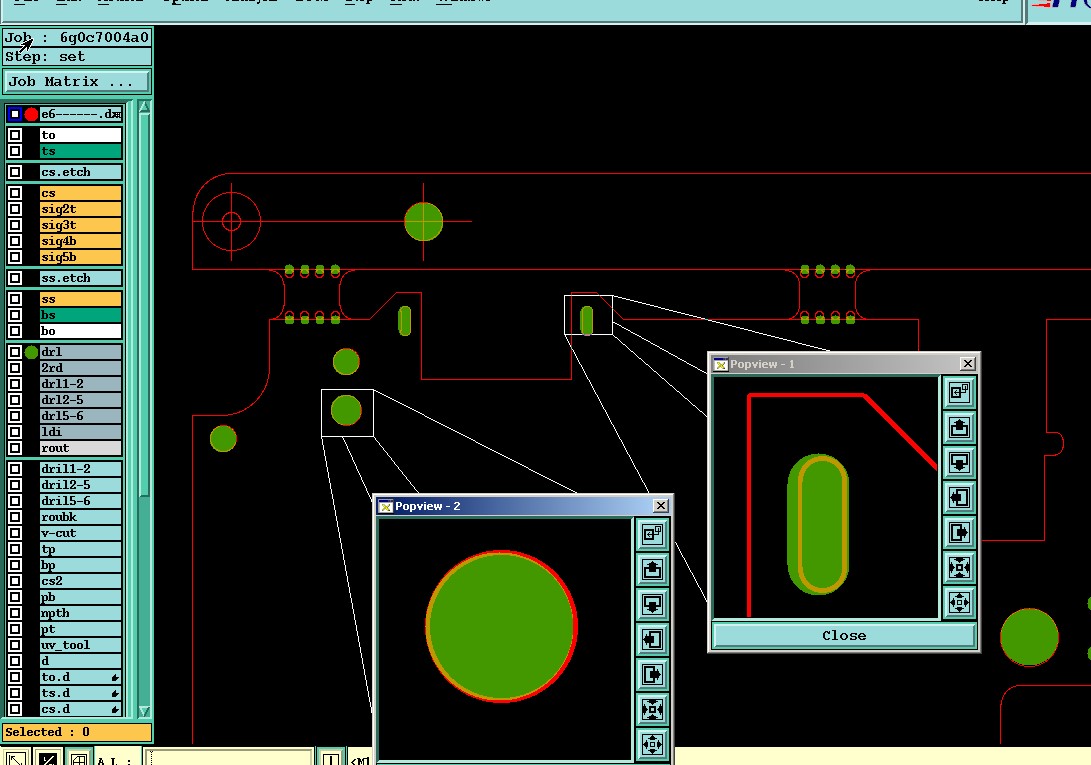Viewport: 1091px width, 765px height.
Task: Click first view-sync icon in Popview - 1
Action: coord(959,393)
